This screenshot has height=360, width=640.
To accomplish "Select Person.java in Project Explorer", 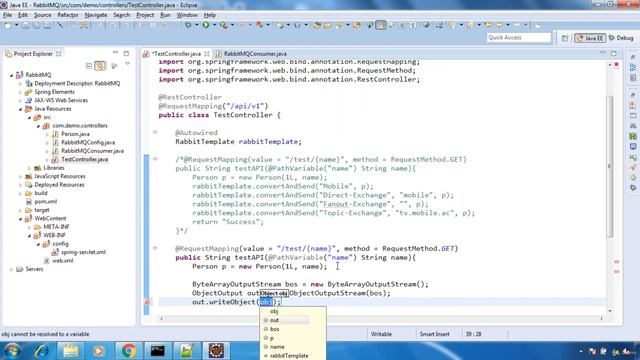I will pyautogui.click(x=75, y=134).
